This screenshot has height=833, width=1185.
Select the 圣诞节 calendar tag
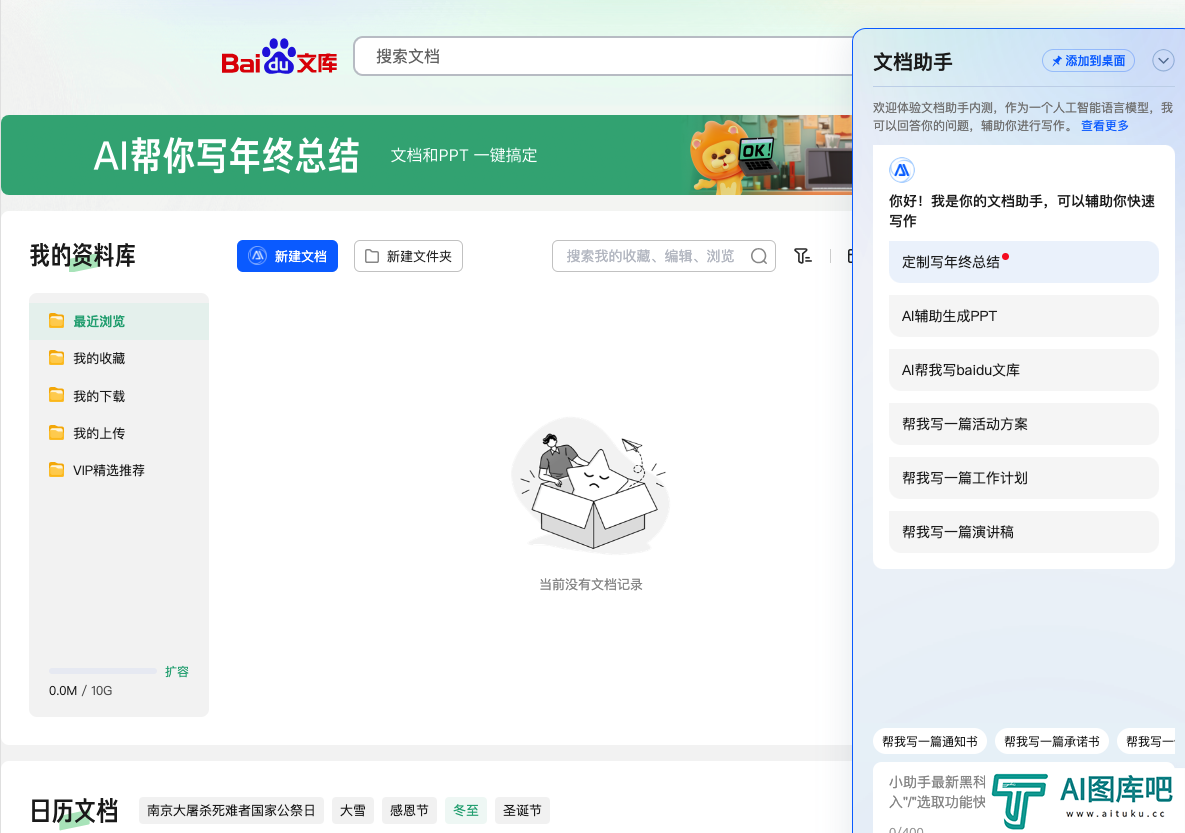(x=522, y=810)
